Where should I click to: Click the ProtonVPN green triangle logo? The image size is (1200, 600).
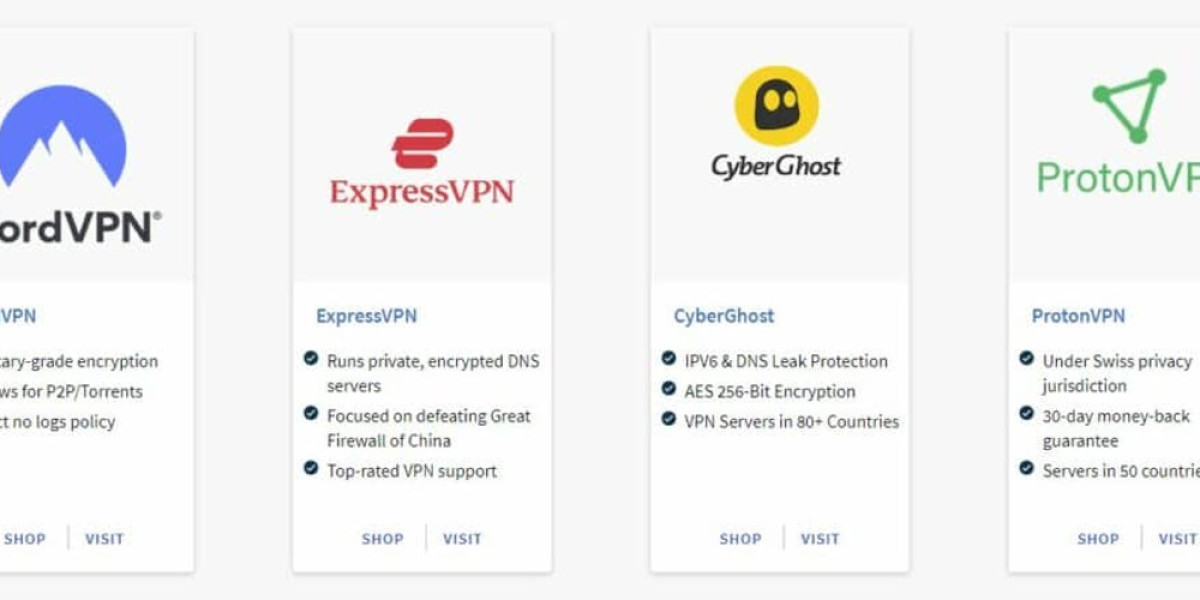pyautogui.click(x=1130, y=105)
